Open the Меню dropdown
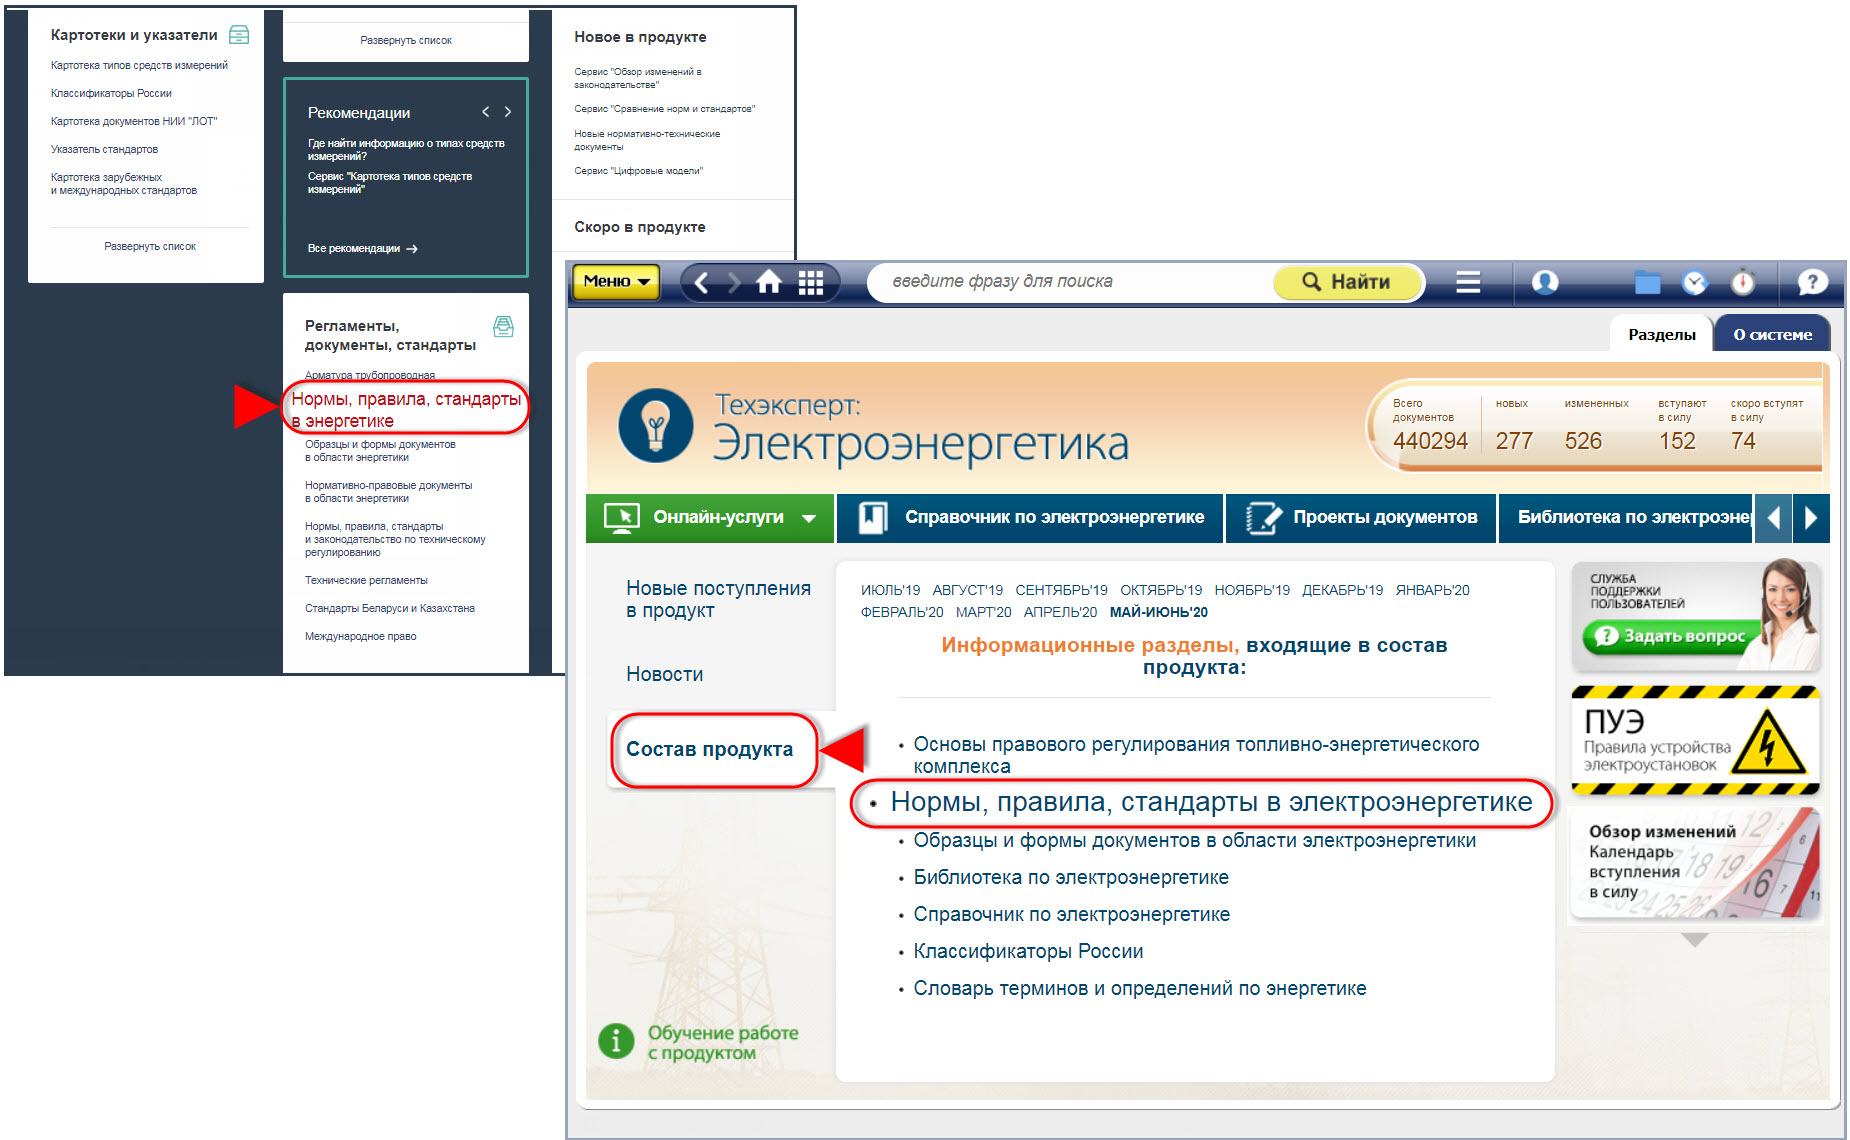This screenshot has height=1140, width=1850. [616, 282]
